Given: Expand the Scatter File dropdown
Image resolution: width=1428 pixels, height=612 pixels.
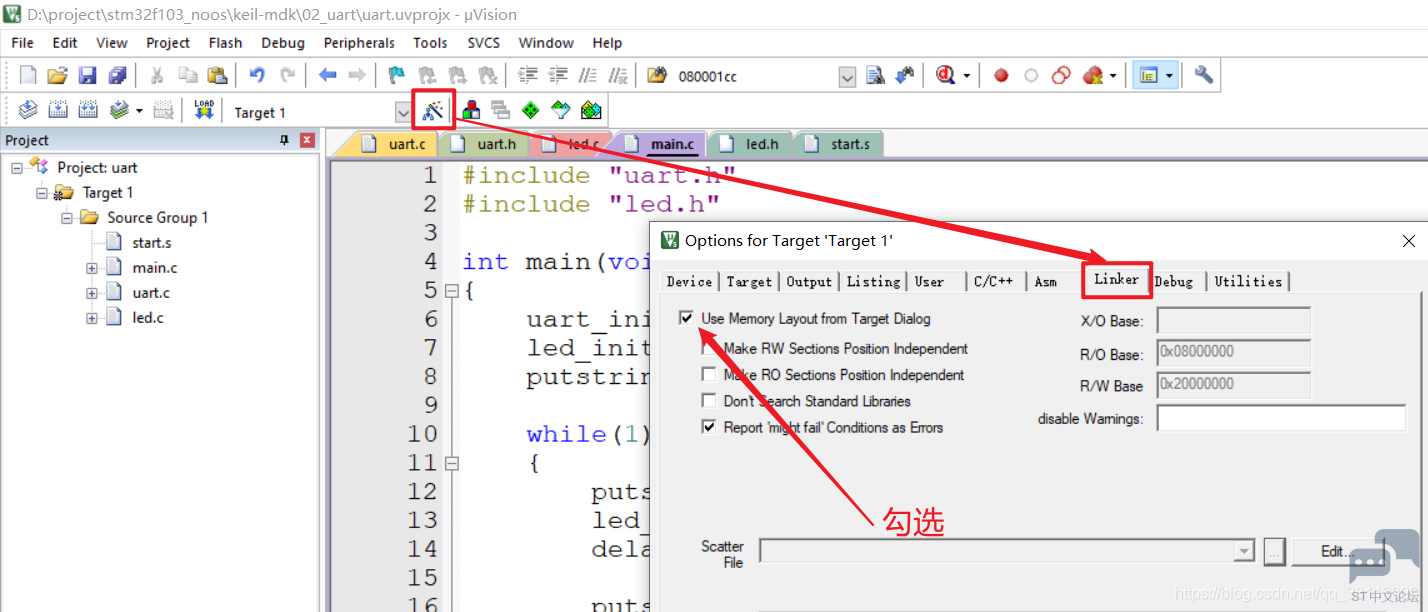Looking at the screenshot, I should tap(1244, 551).
